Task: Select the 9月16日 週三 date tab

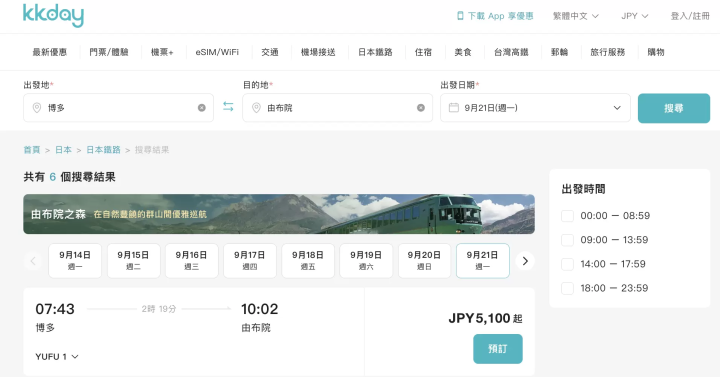Action: coord(191,261)
